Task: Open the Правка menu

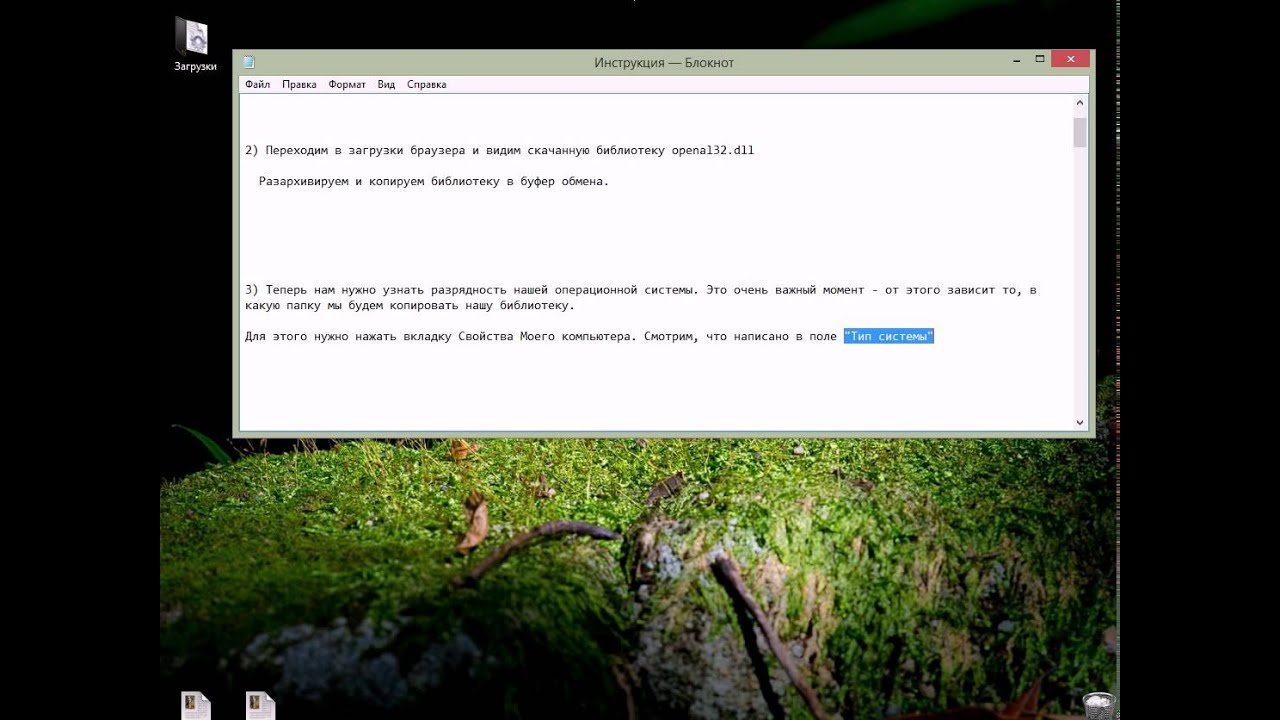Action: pyautogui.click(x=299, y=85)
